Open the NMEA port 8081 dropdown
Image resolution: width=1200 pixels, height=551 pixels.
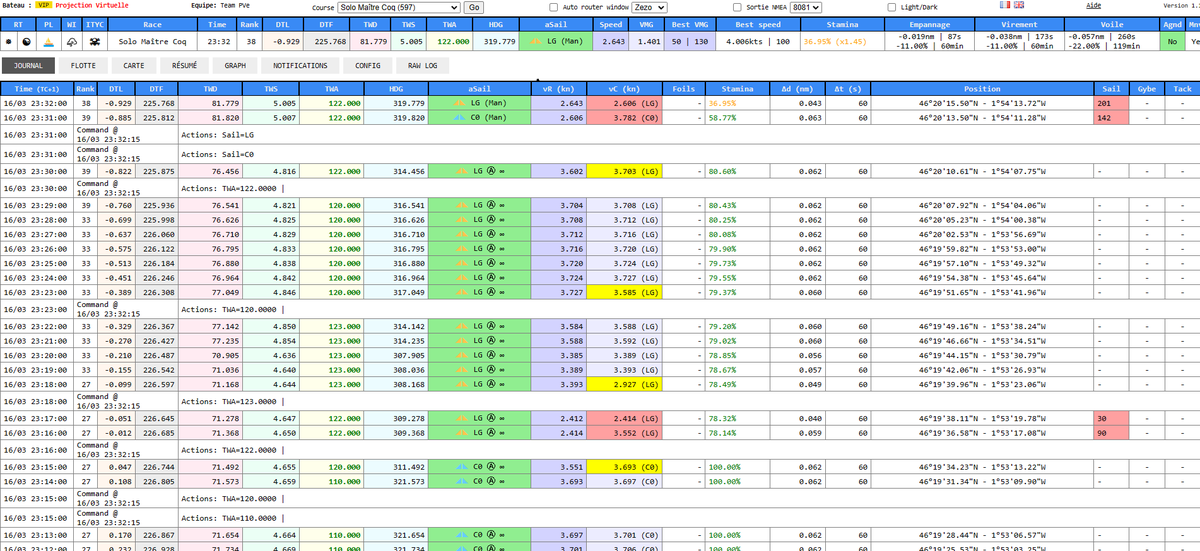tap(806, 7)
